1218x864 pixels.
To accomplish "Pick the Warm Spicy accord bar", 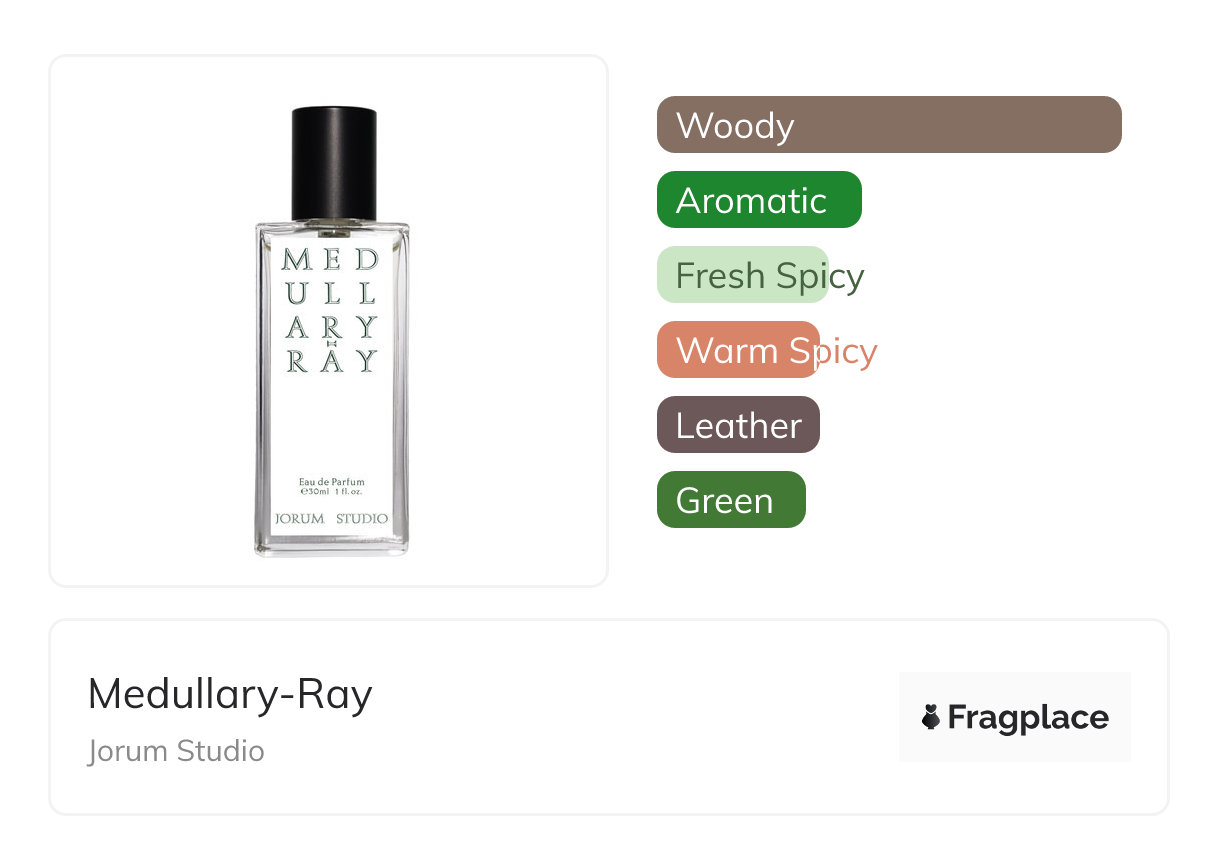I will tap(738, 350).
